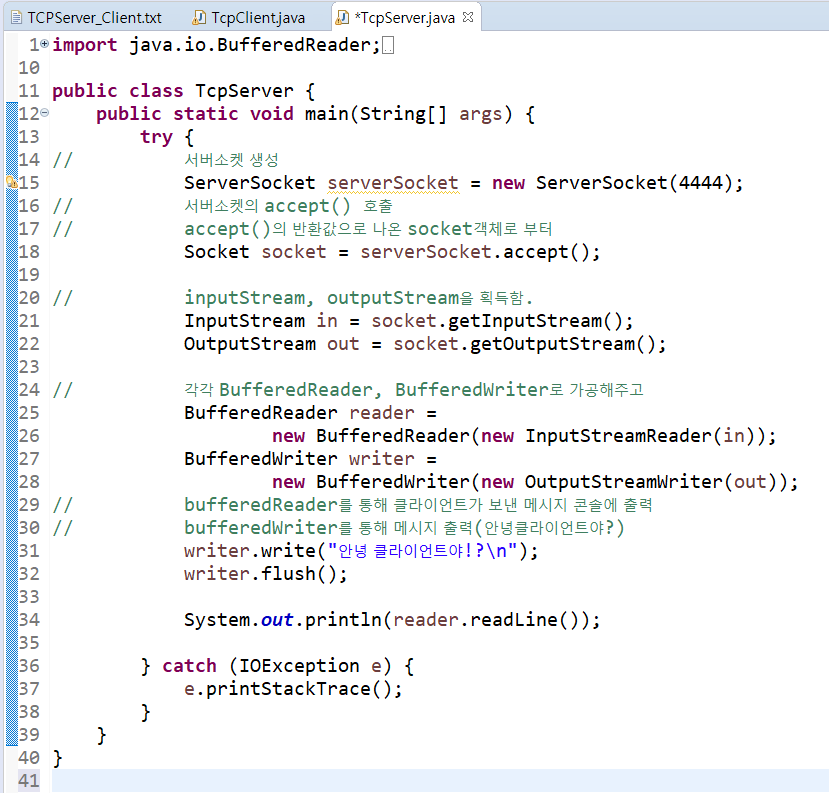Select the *TcpServer.java editor tab
This screenshot has height=793, width=829.
click(x=404, y=17)
